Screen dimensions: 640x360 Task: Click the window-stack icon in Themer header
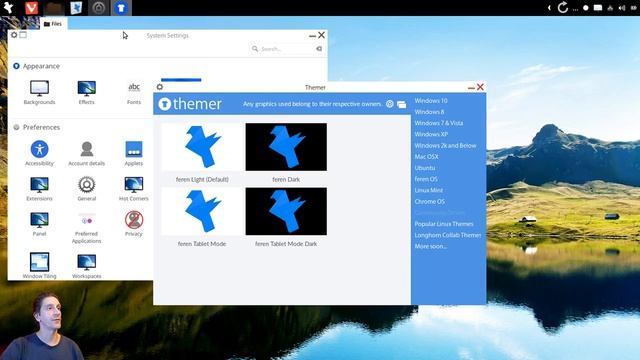[402, 104]
